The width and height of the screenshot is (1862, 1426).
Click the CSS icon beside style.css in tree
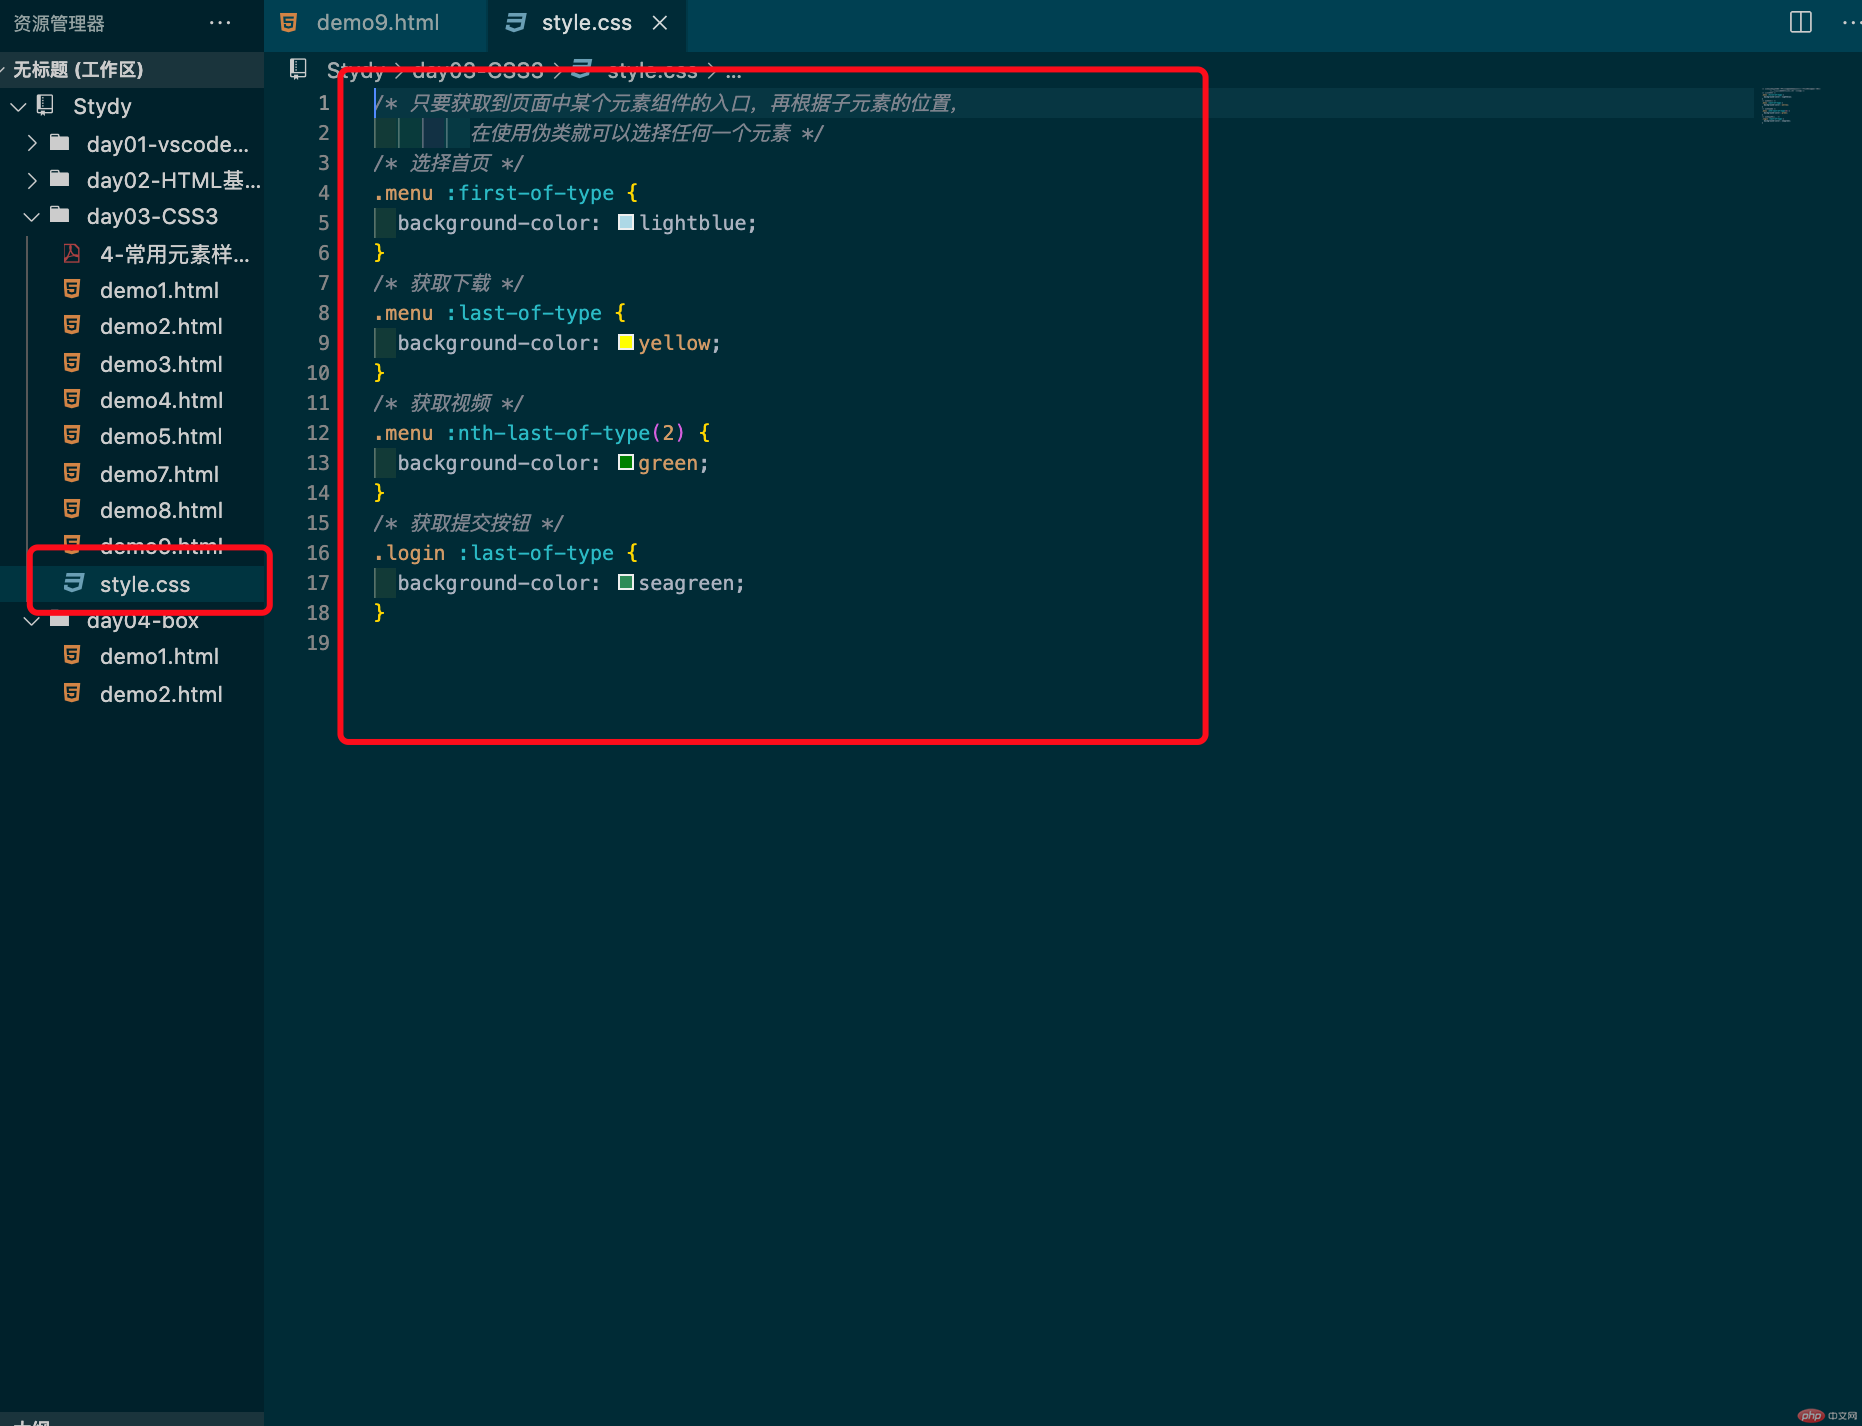pos(74,583)
